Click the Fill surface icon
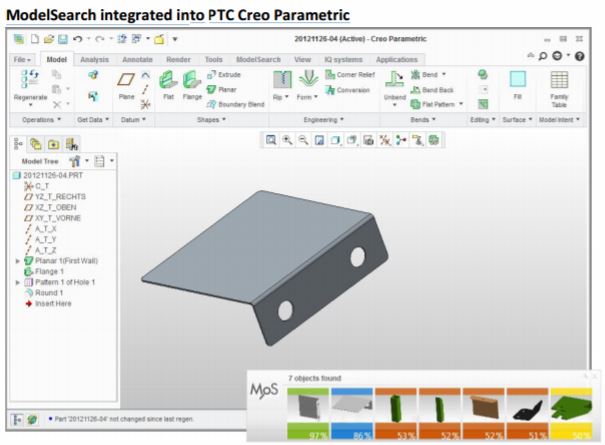This screenshot has width=605, height=445. [517, 80]
